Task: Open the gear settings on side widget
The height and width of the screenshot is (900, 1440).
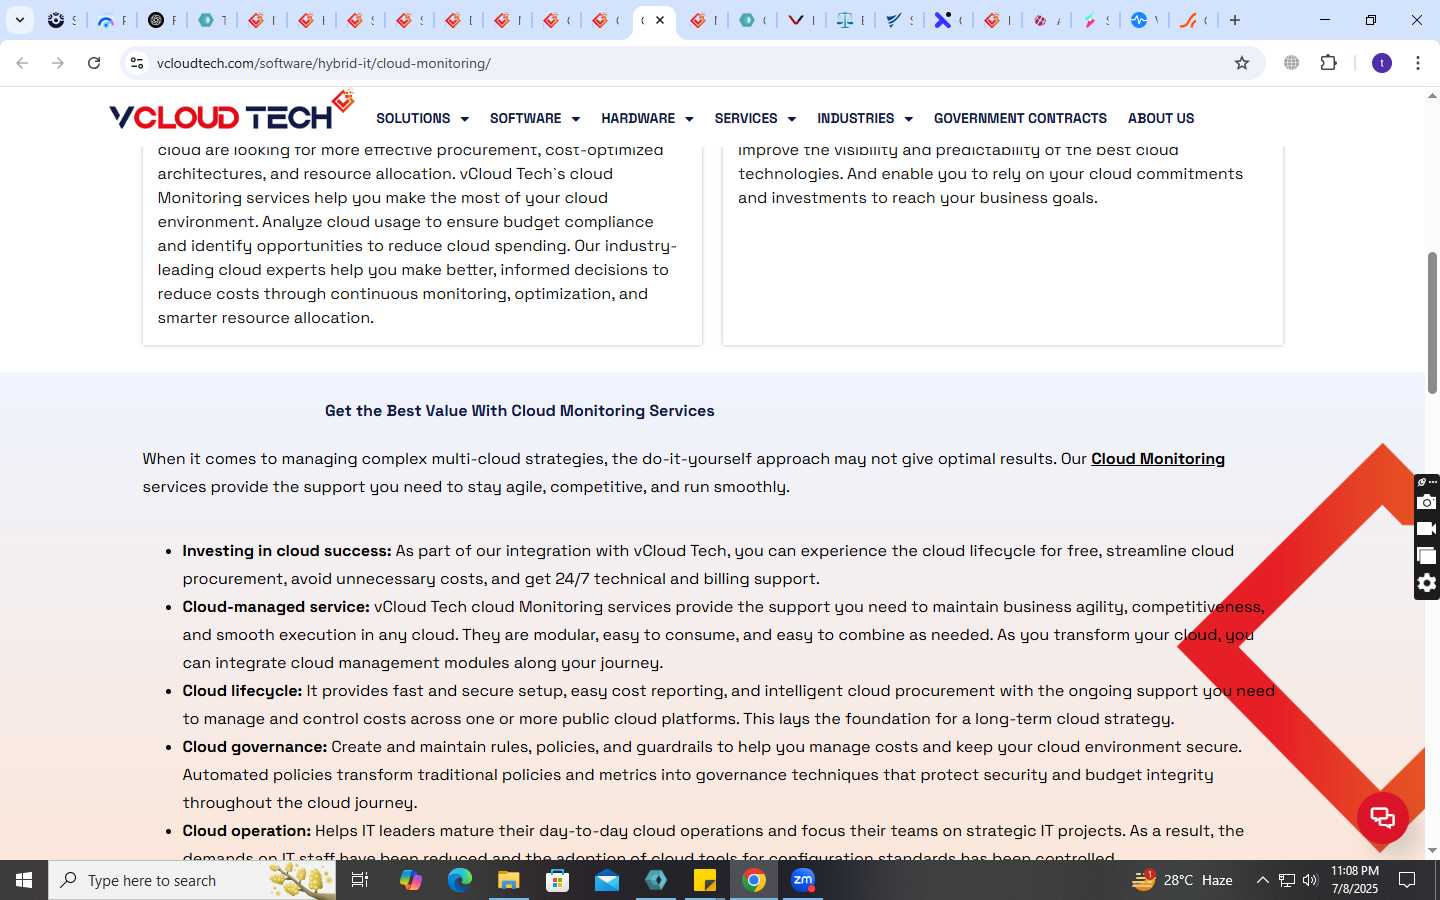Action: coord(1427,583)
